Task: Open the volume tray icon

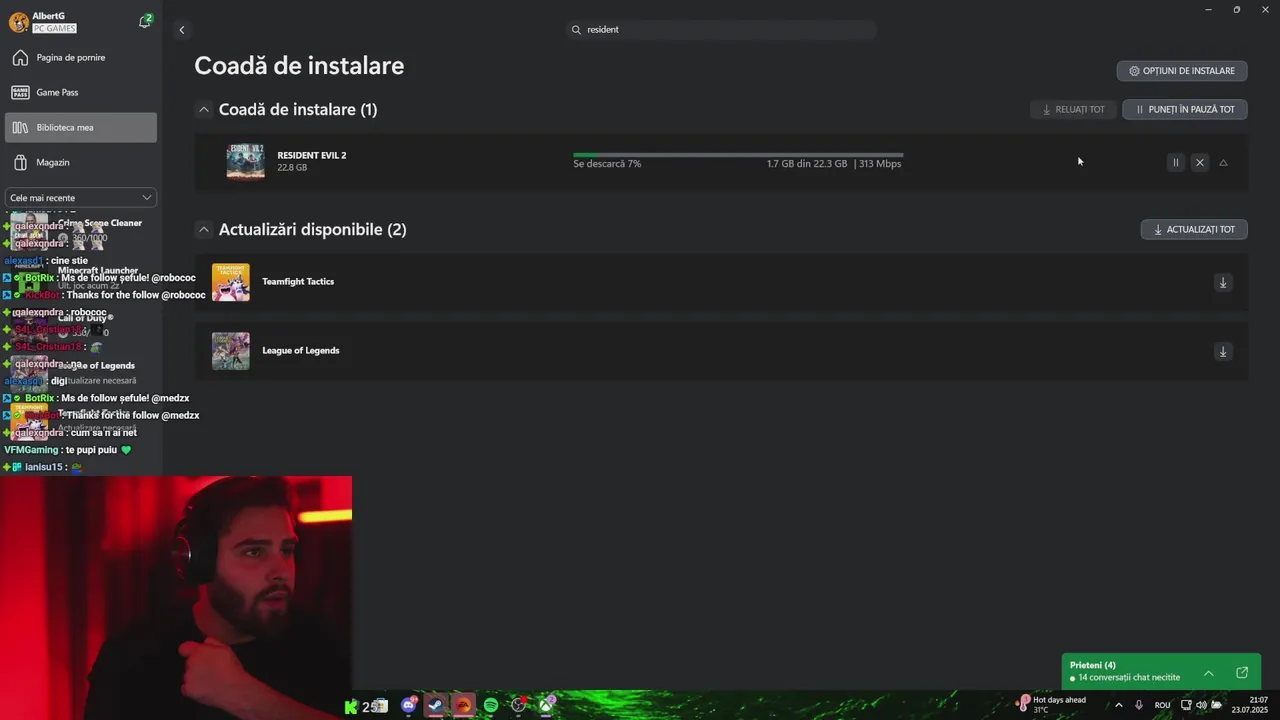Action: 1201,706
